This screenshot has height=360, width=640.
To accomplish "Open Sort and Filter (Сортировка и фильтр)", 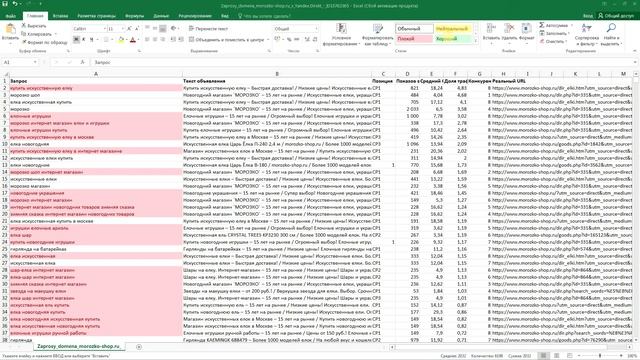I will pyautogui.click(x=587, y=34).
